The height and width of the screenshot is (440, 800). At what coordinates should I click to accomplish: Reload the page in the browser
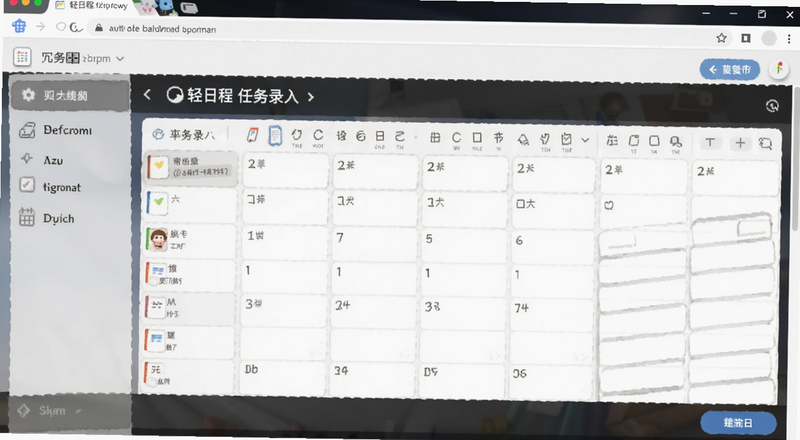76,28
